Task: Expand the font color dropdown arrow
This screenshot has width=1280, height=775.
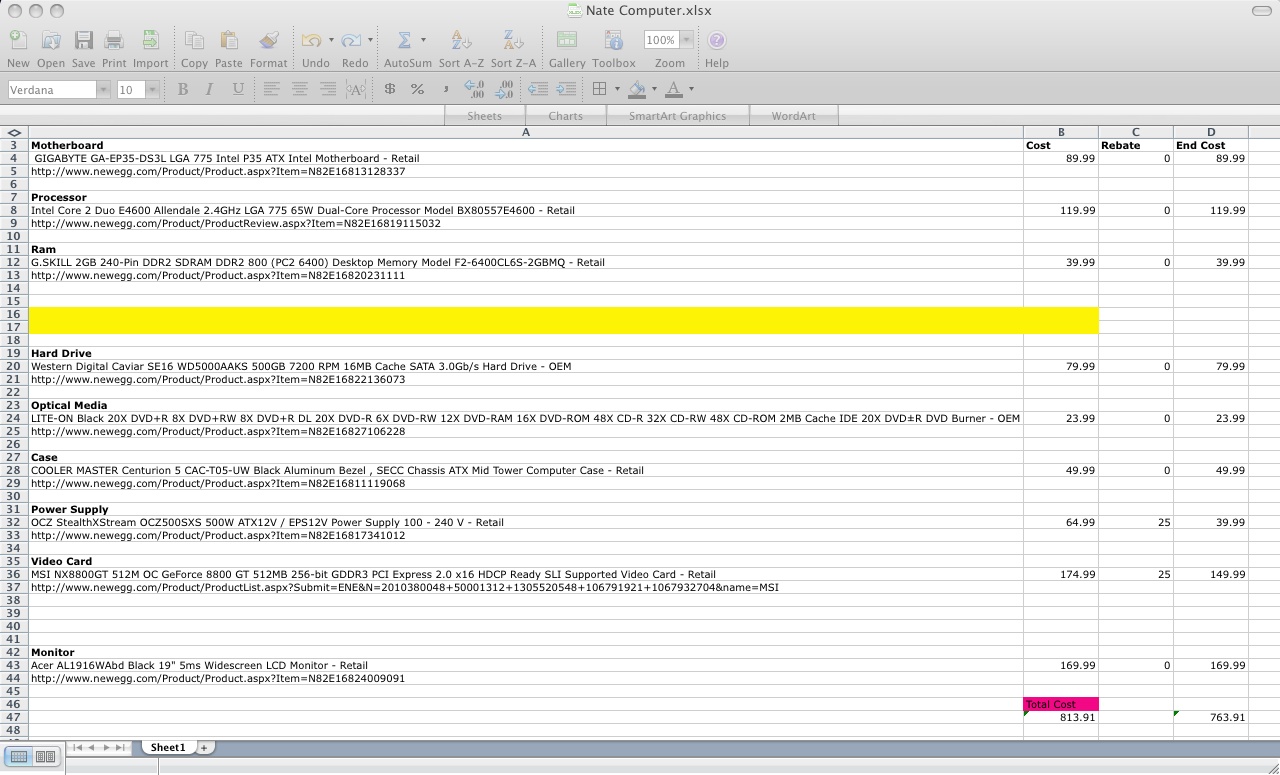Action: coord(691,89)
